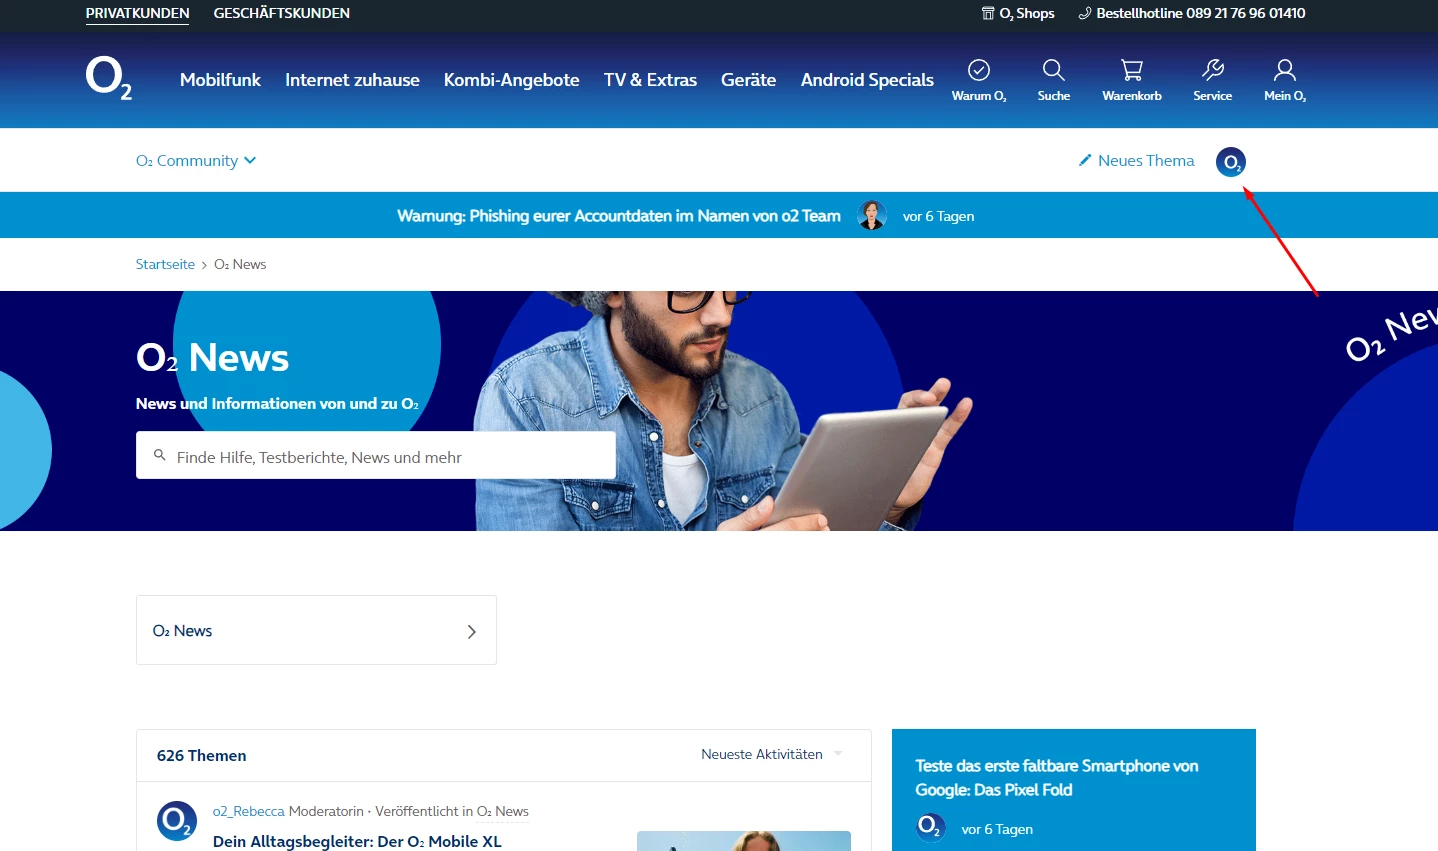Click the Neues Thema link
The height and width of the screenshot is (851, 1438).
1146,160
